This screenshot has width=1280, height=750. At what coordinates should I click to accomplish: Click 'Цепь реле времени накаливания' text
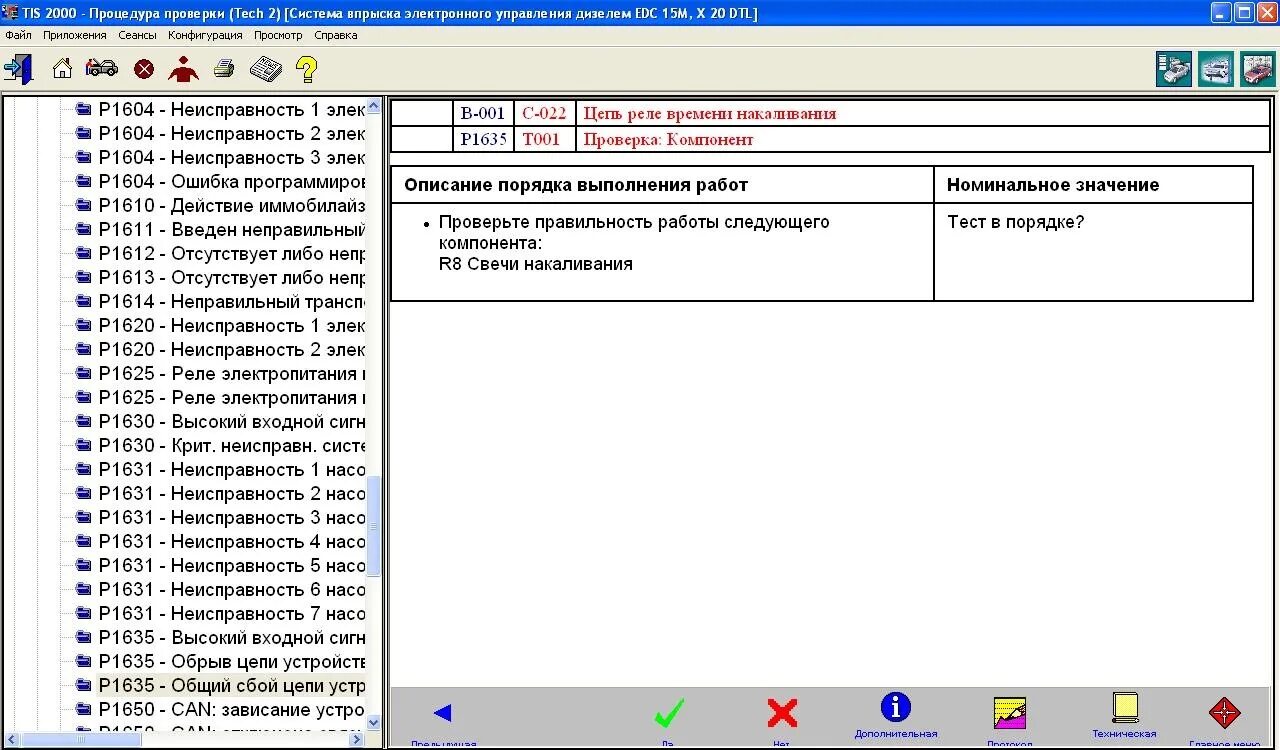click(x=709, y=113)
